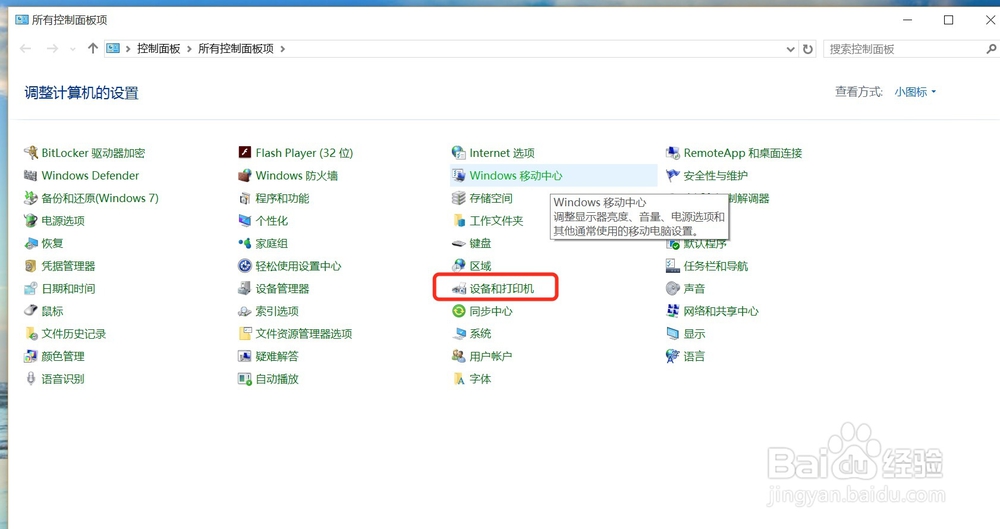The image size is (1000, 529).
Task: Click the 凭据管理器 icon
Action: tap(31, 266)
